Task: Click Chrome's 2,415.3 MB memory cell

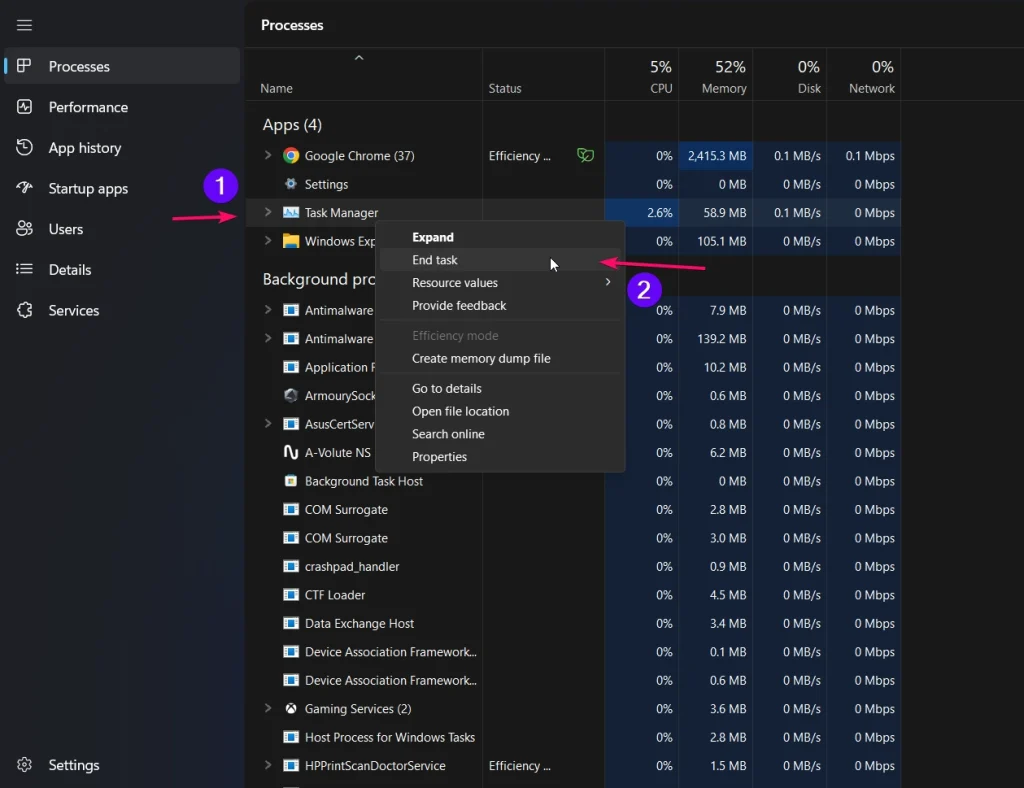Action: pos(715,155)
